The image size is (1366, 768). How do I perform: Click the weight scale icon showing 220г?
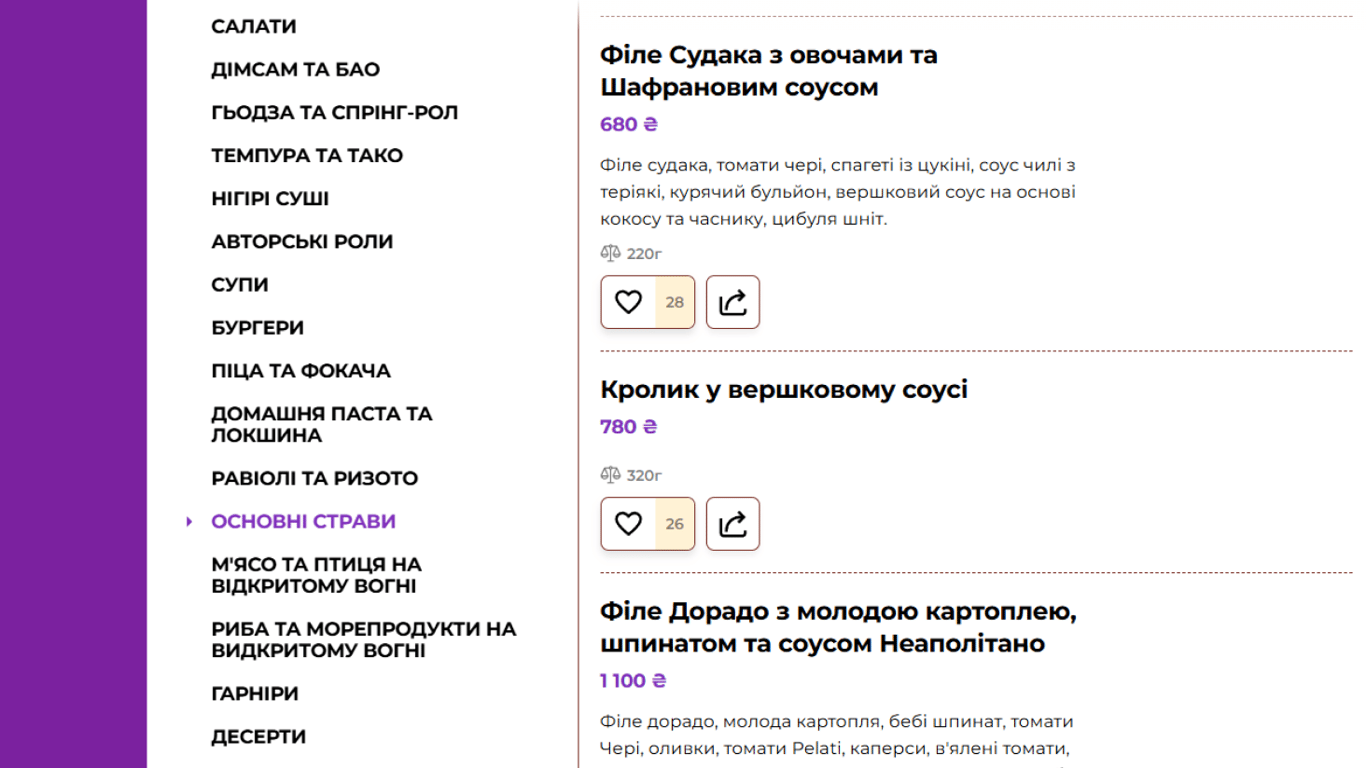point(610,253)
